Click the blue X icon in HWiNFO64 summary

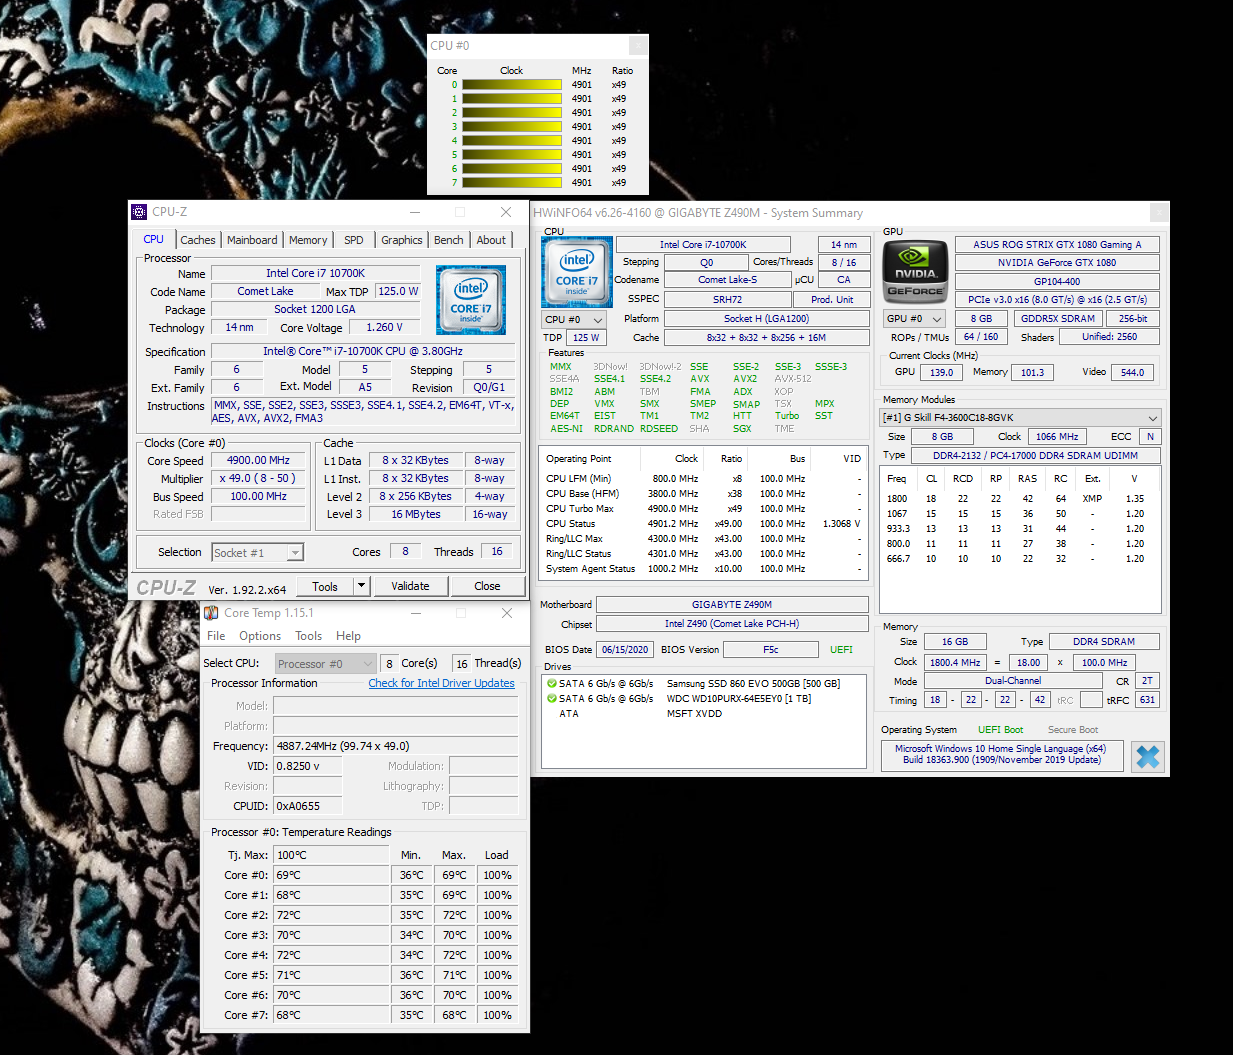pyautogui.click(x=1148, y=757)
